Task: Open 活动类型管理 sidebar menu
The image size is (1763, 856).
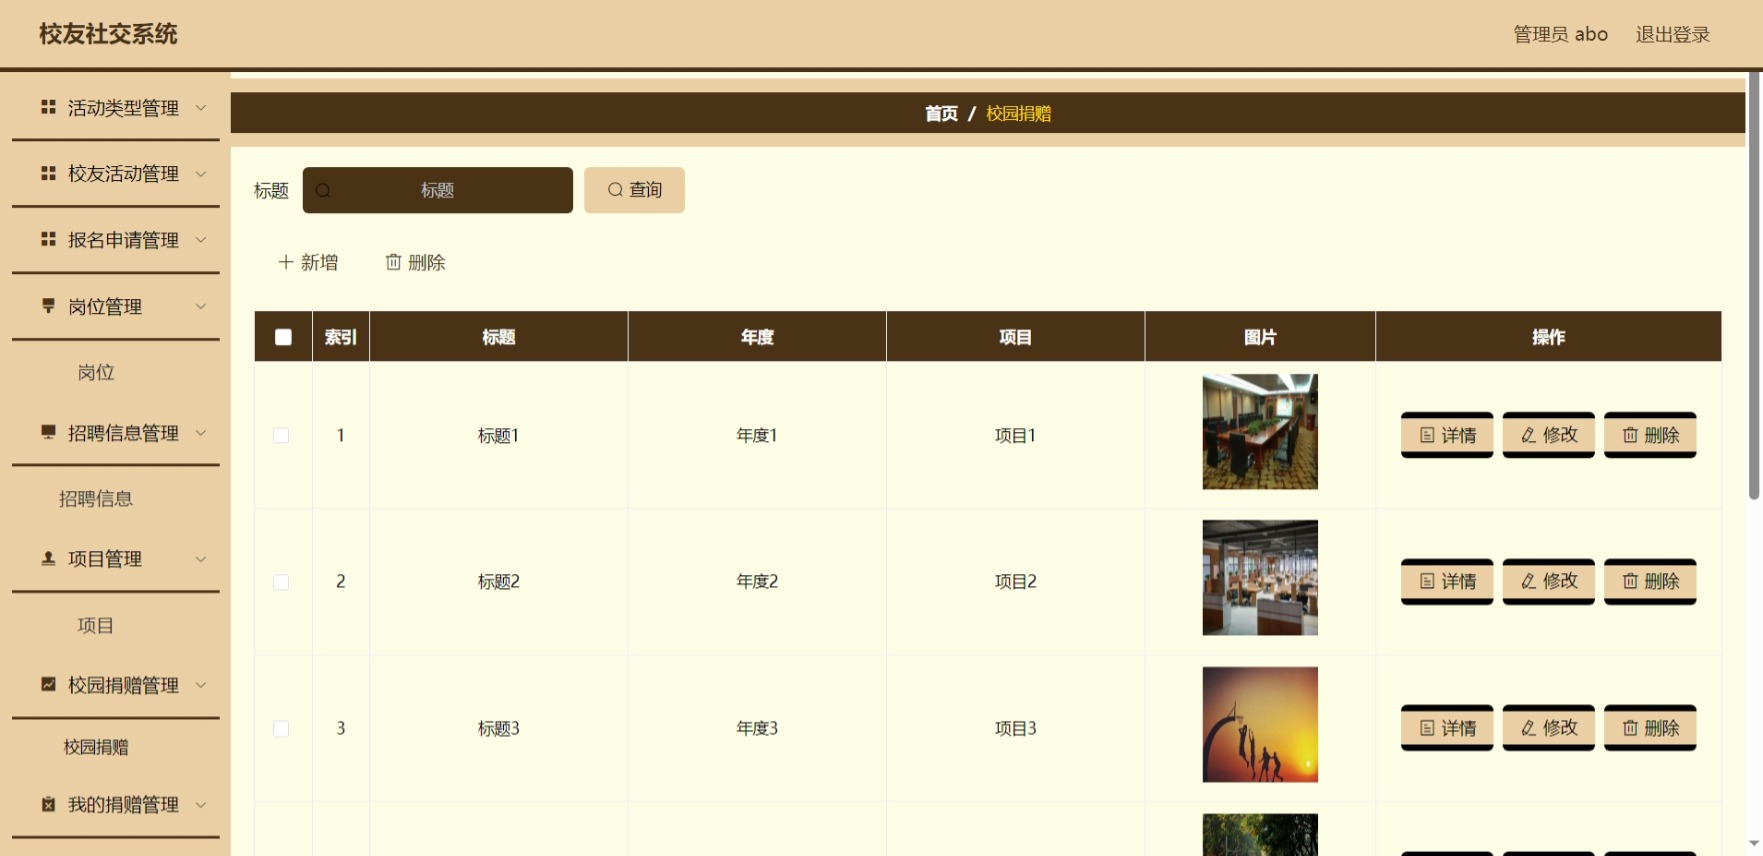Action: (116, 107)
